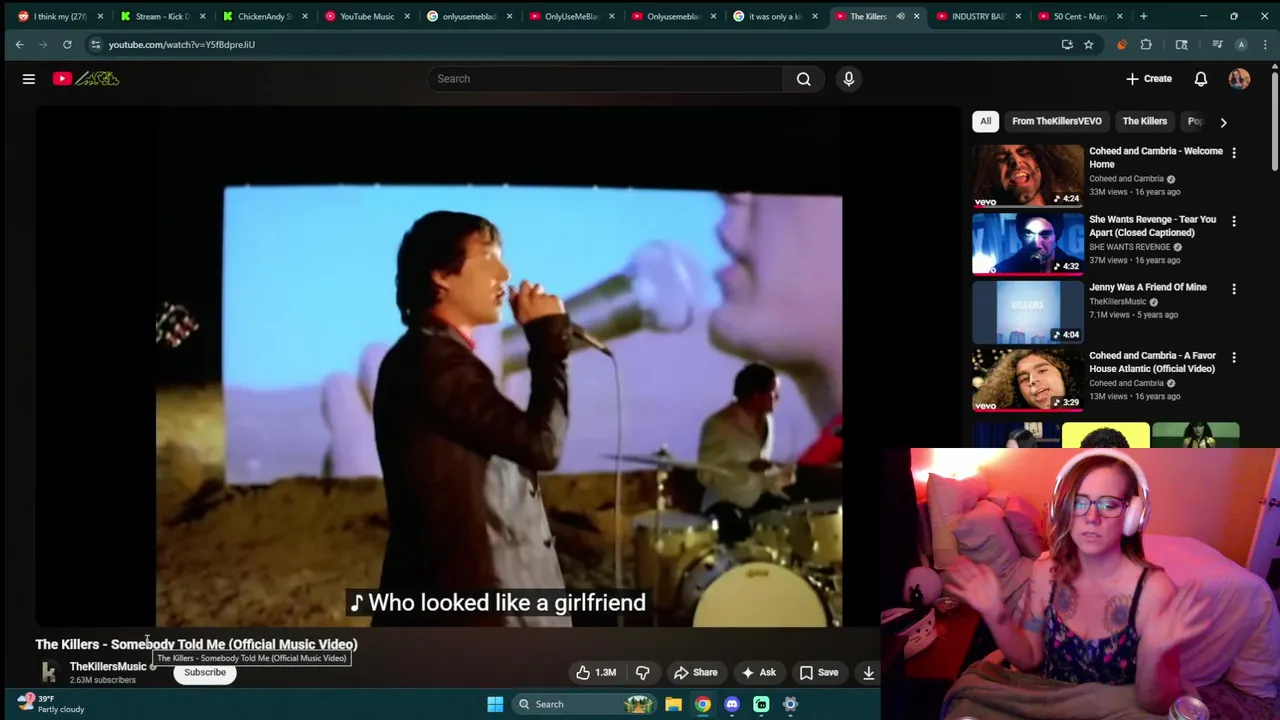The image size is (1280, 720).
Task: Open options for Jenny Was A Friend video
Action: [1234, 289]
